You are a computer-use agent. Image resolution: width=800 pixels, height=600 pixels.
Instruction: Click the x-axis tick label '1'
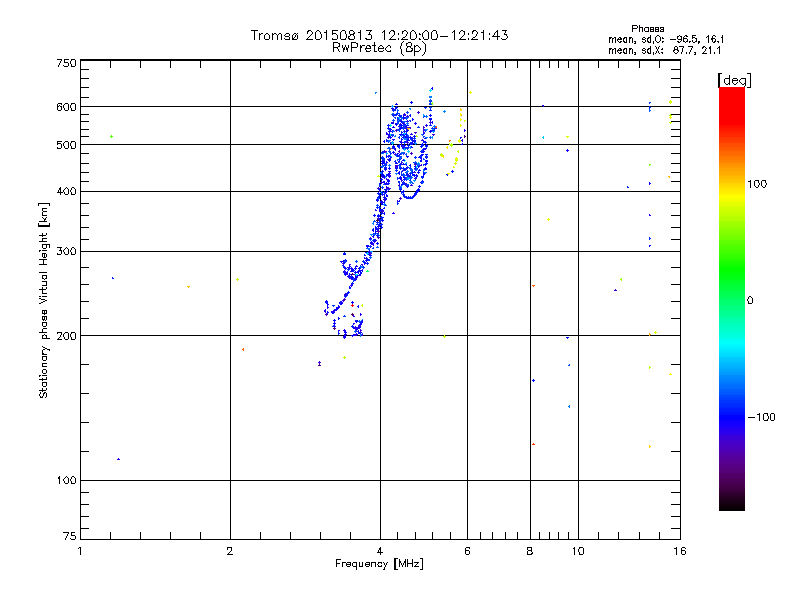tap(80, 551)
